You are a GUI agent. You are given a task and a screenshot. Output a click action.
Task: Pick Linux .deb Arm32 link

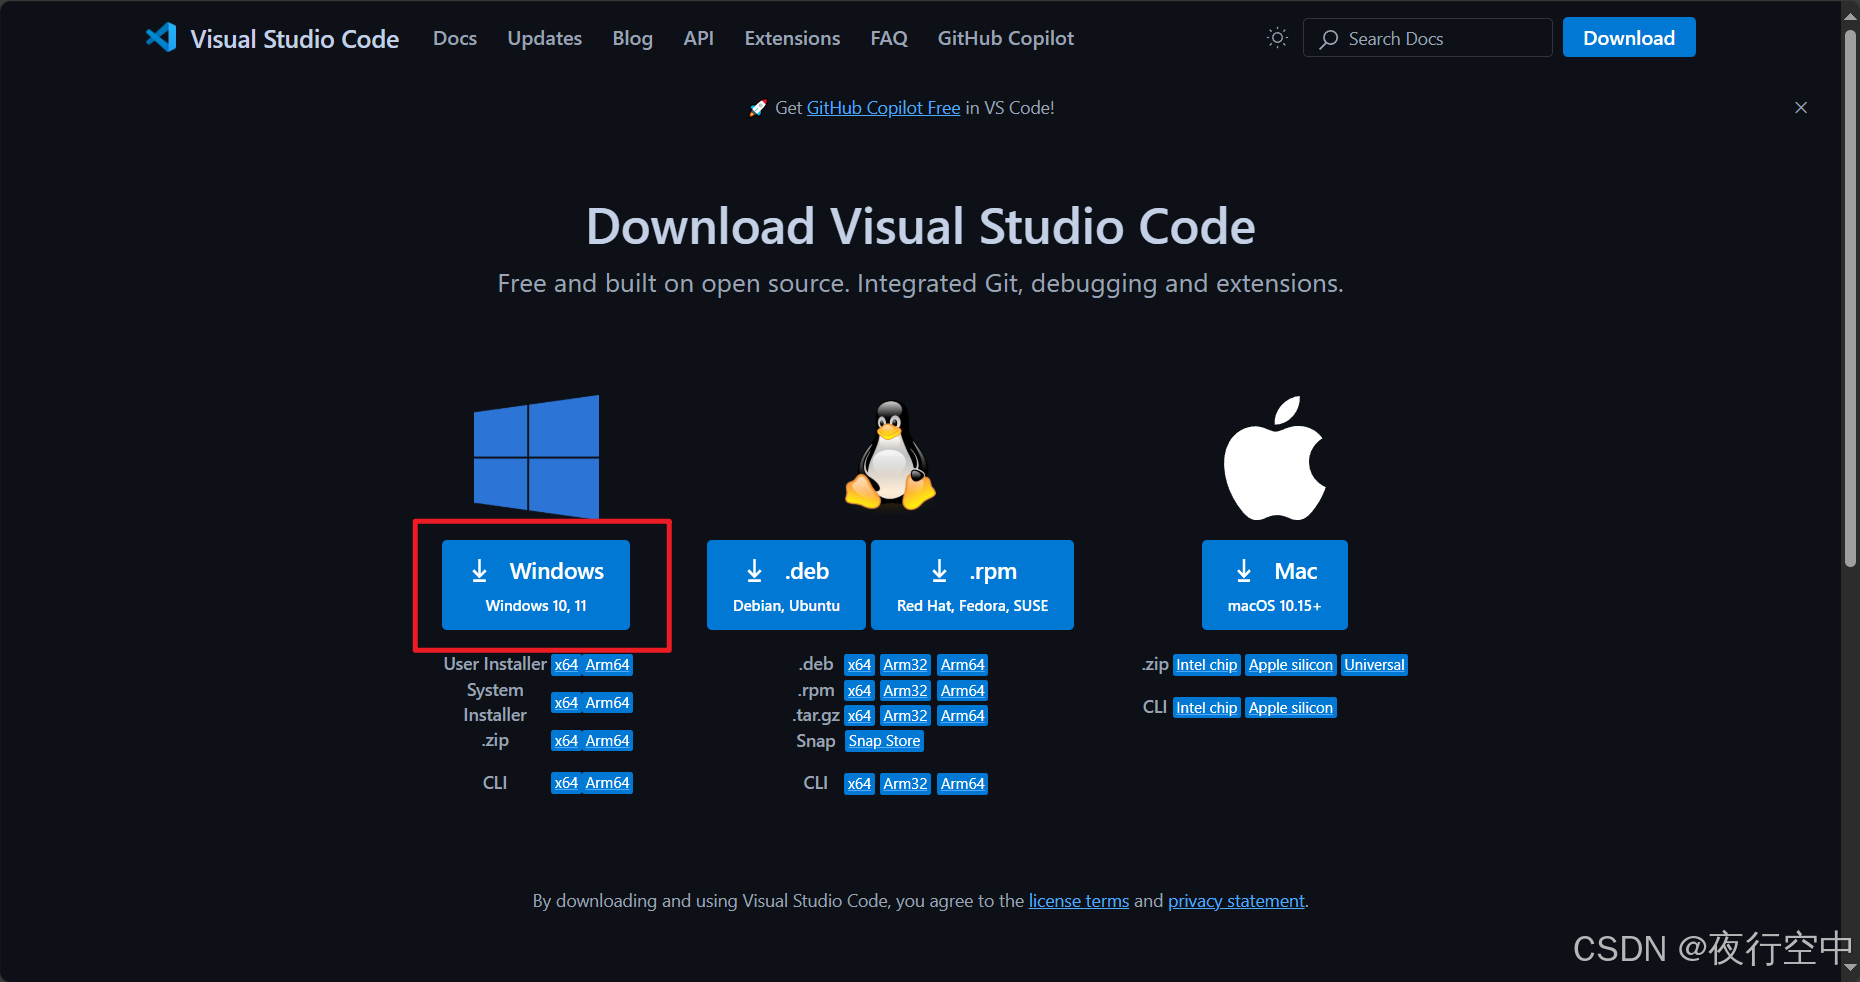pyautogui.click(x=905, y=665)
